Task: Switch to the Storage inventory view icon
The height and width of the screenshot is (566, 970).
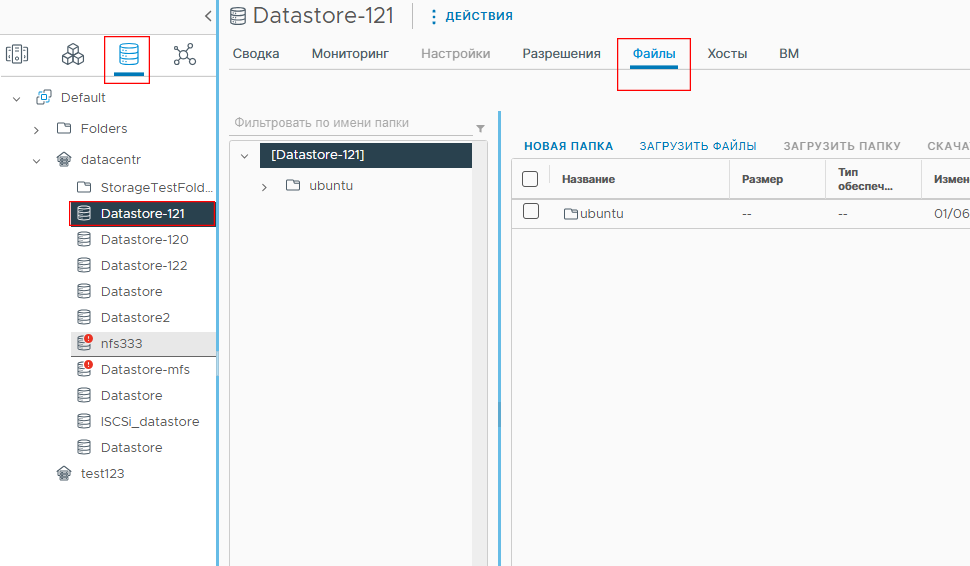Action: pyautogui.click(x=128, y=54)
